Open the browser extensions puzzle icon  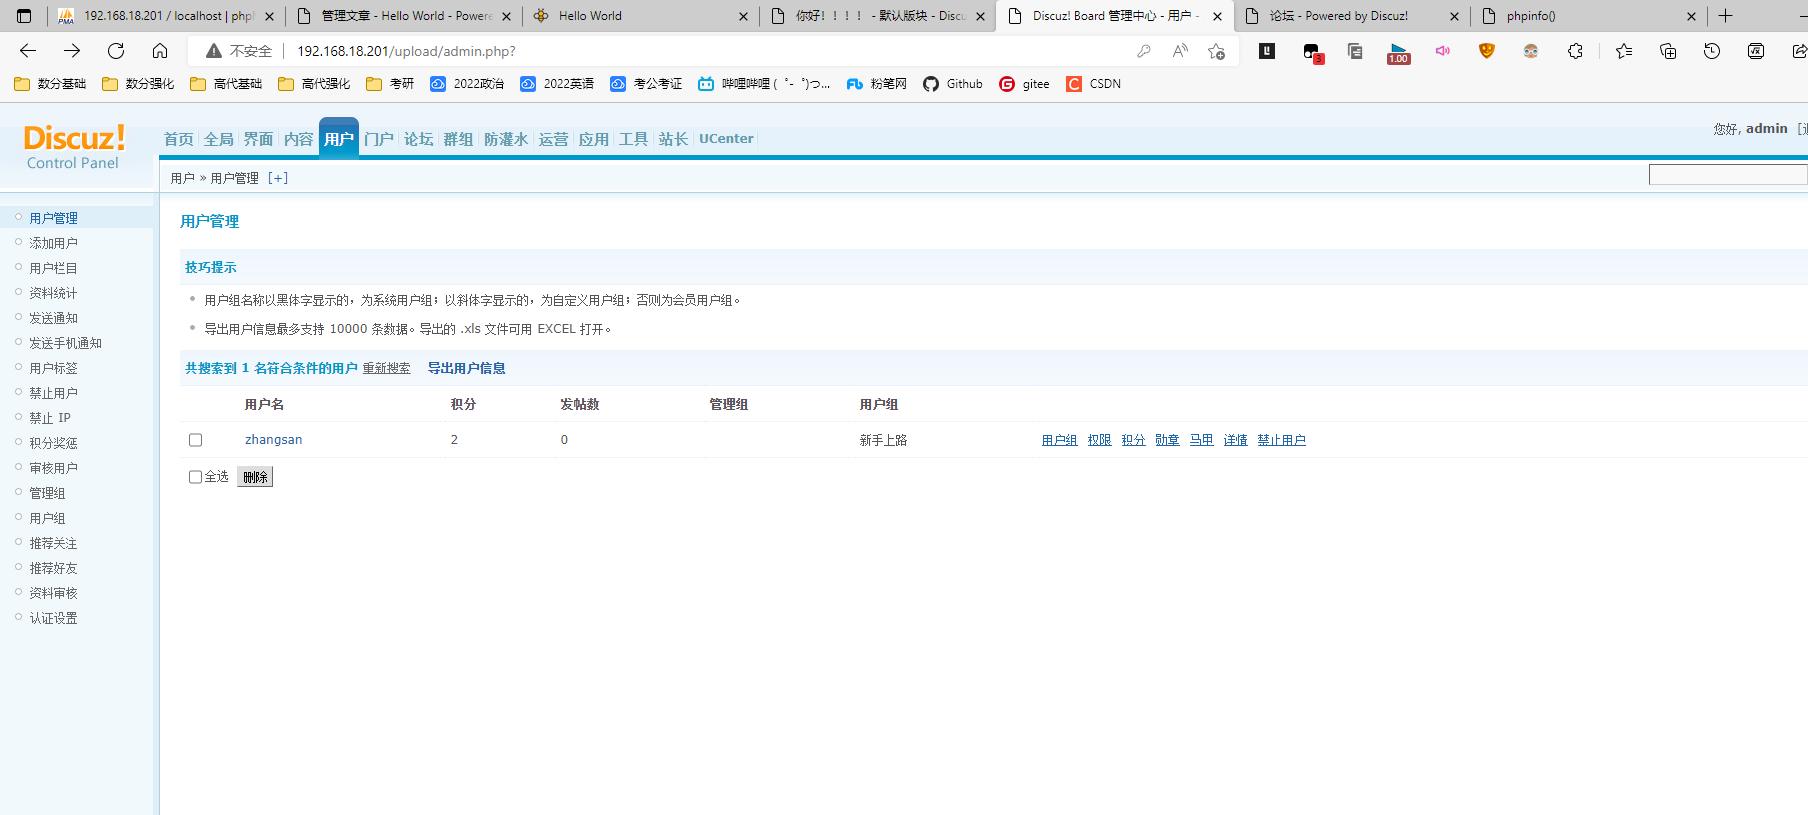pos(1575,51)
